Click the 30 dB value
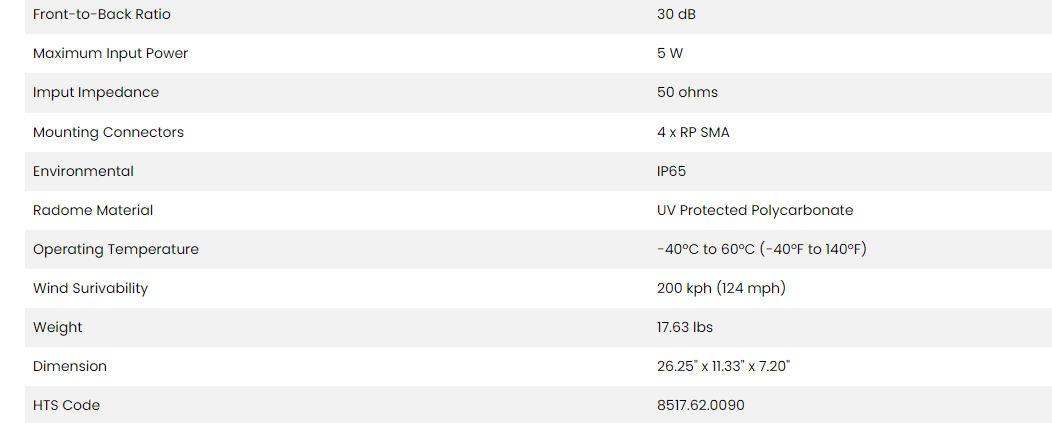This screenshot has height=423, width=1052. pos(675,14)
